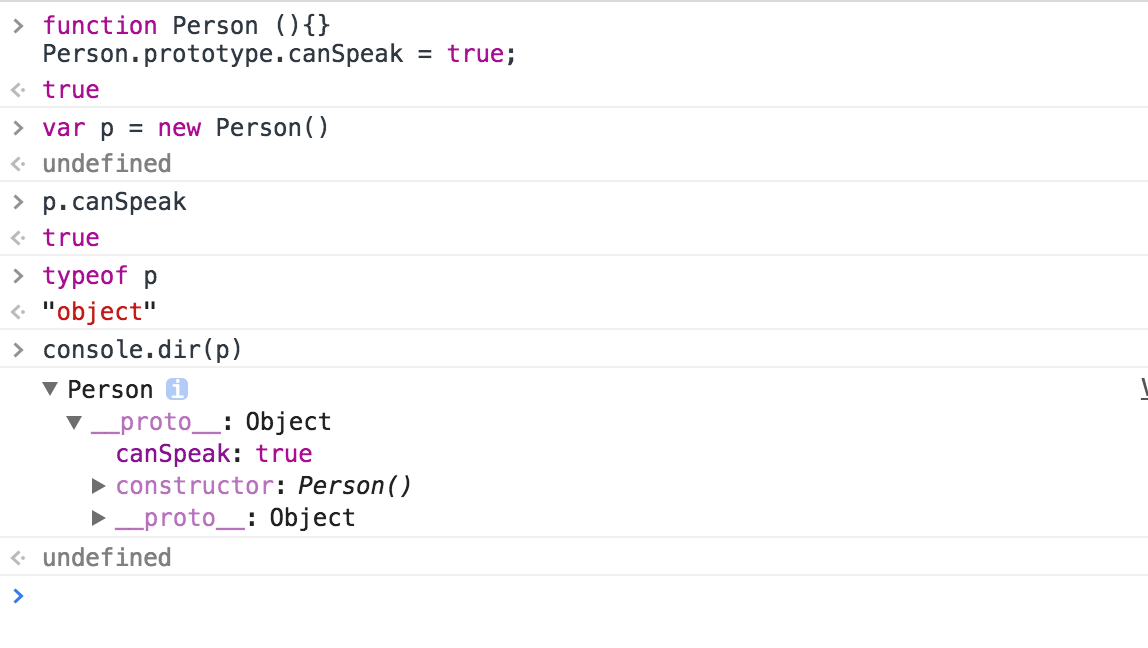The image size is (1148, 648).
Task: Click output arrow icon beside "object" result
Action: click(17, 312)
